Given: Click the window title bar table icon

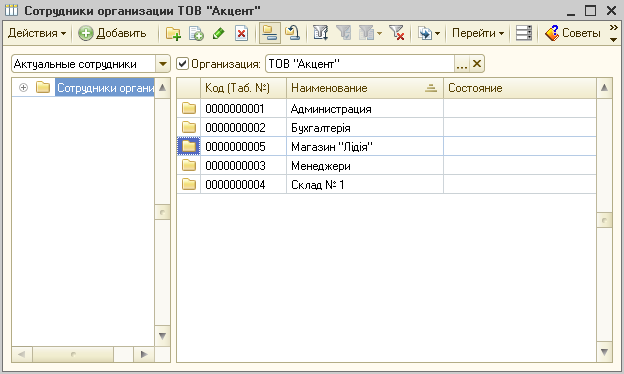Looking at the screenshot, I should pyautogui.click(x=12, y=10).
